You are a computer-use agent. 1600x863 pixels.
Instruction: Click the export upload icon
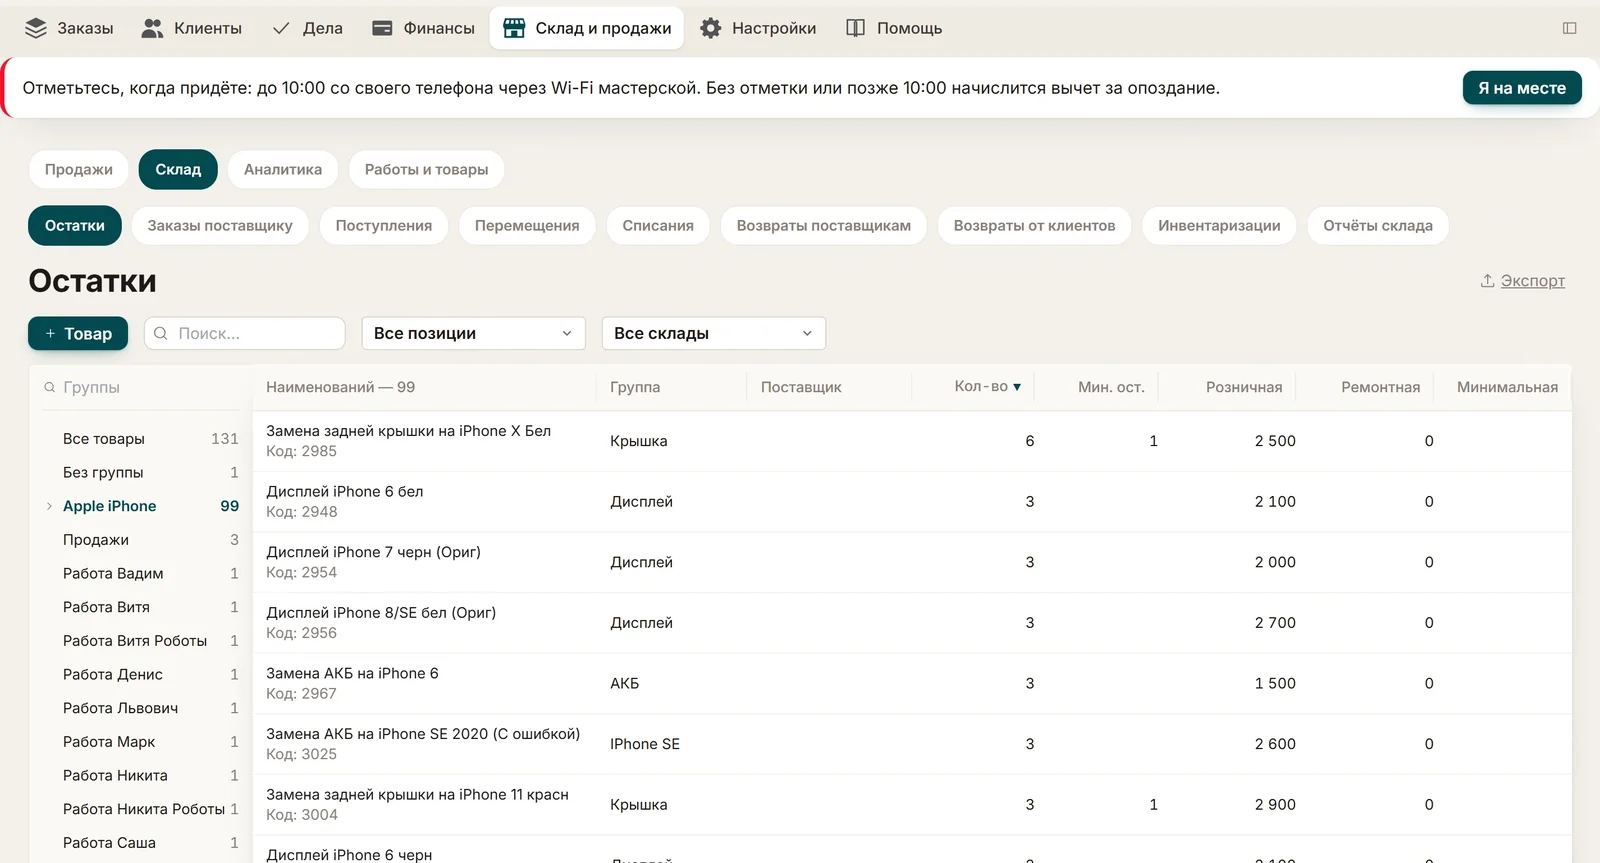pyautogui.click(x=1487, y=281)
